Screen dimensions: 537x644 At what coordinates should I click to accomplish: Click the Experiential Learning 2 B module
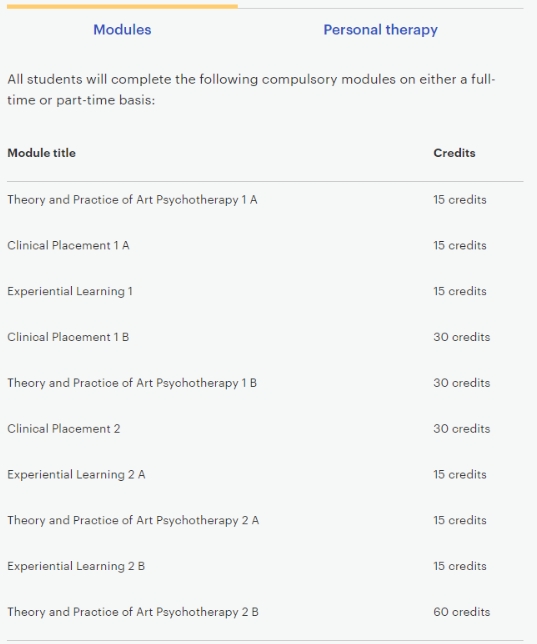point(76,566)
